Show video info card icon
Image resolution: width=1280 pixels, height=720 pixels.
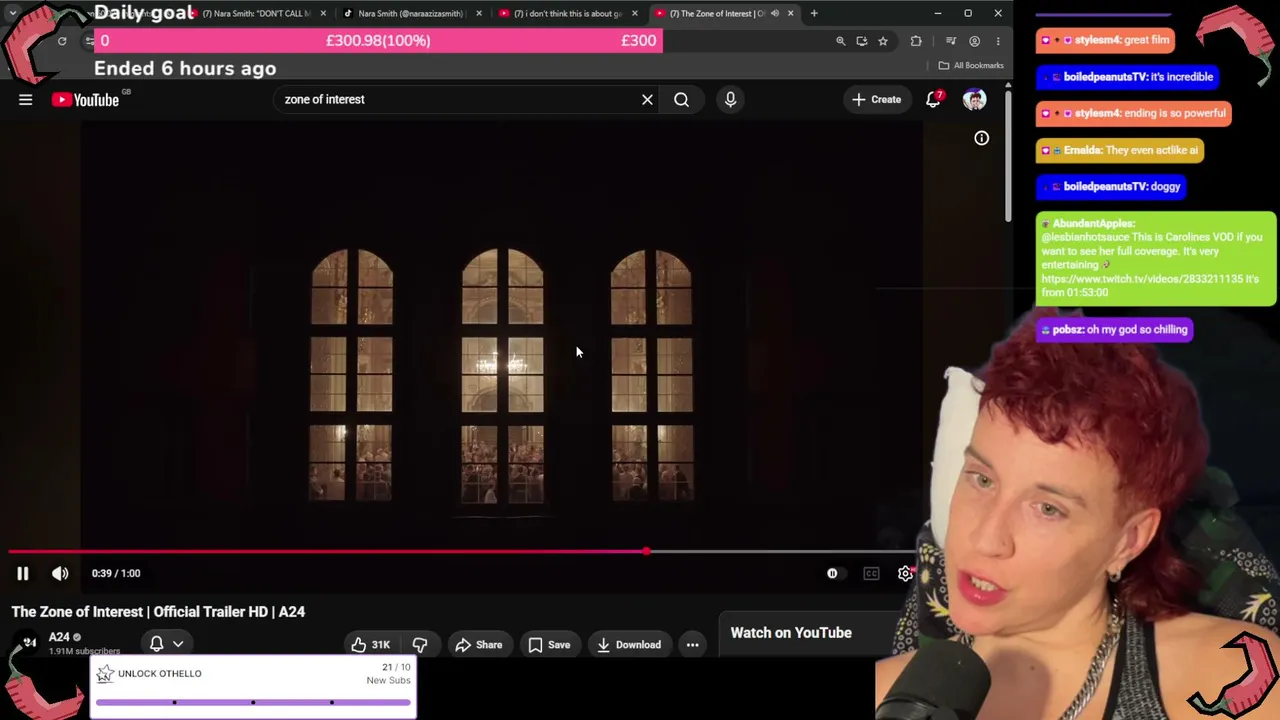(981, 138)
